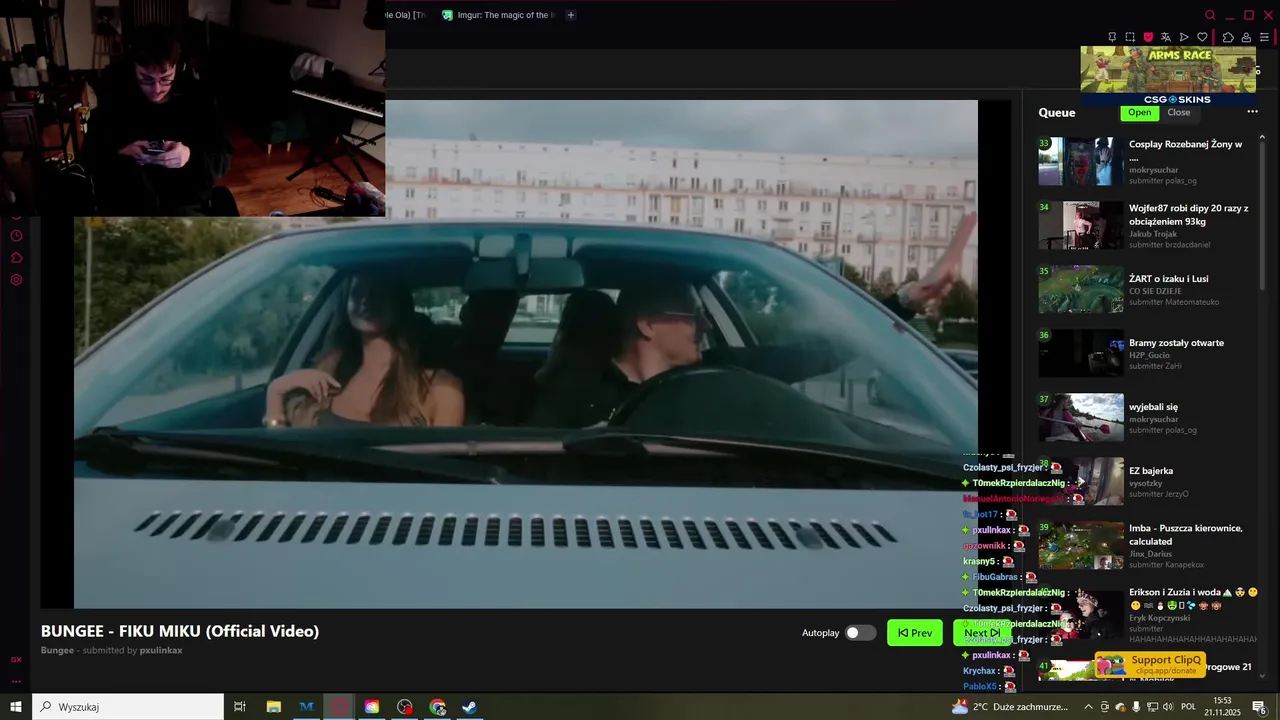Open the Opera pinboards pin icon
The width and height of the screenshot is (1280, 720).
(1112, 37)
